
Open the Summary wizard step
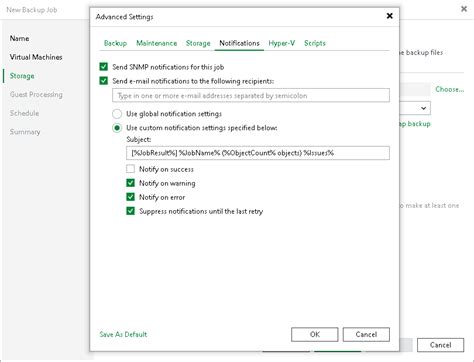(x=25, y=132)
